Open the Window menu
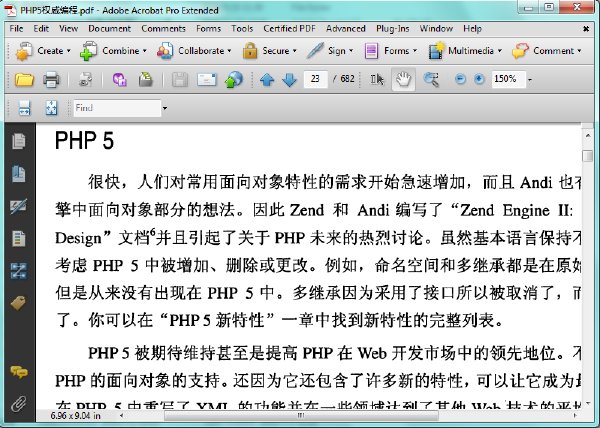Screen dimensions: 600x428 click(x=436, y=29)
